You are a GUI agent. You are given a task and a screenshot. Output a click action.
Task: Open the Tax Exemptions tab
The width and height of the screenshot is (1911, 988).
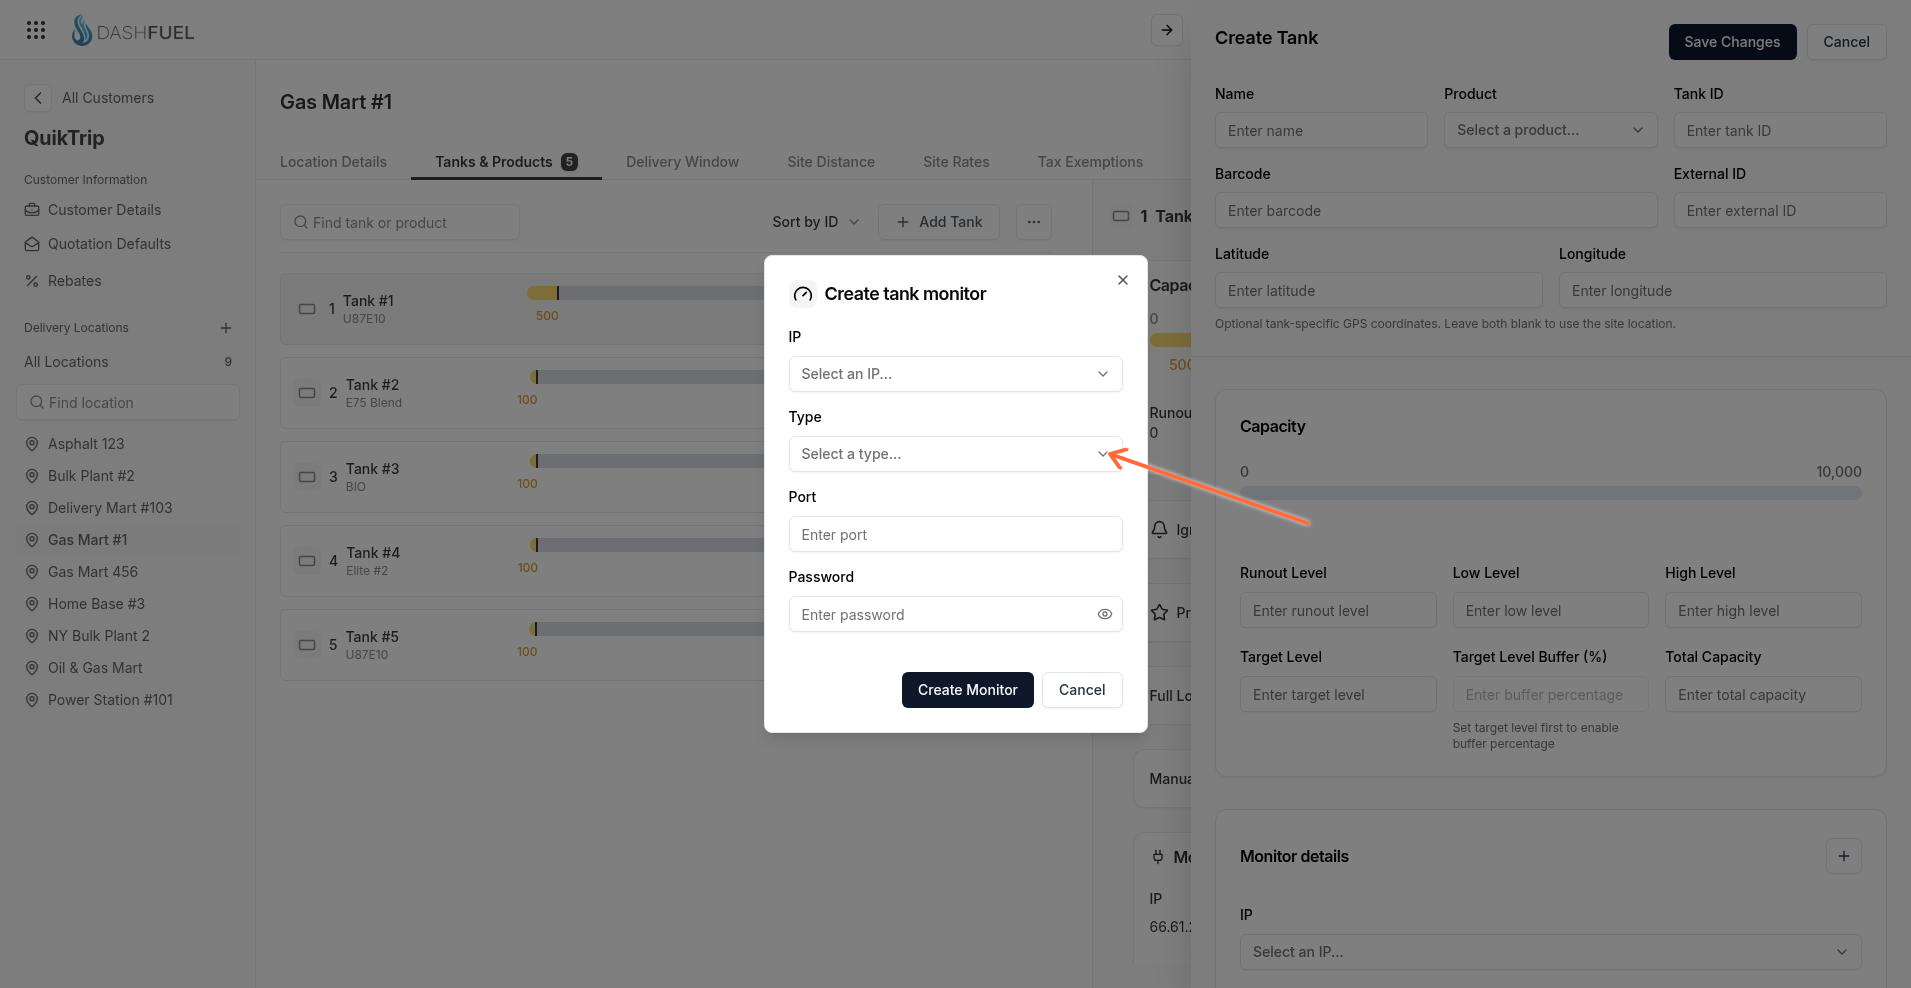(x=1090, y=162)
